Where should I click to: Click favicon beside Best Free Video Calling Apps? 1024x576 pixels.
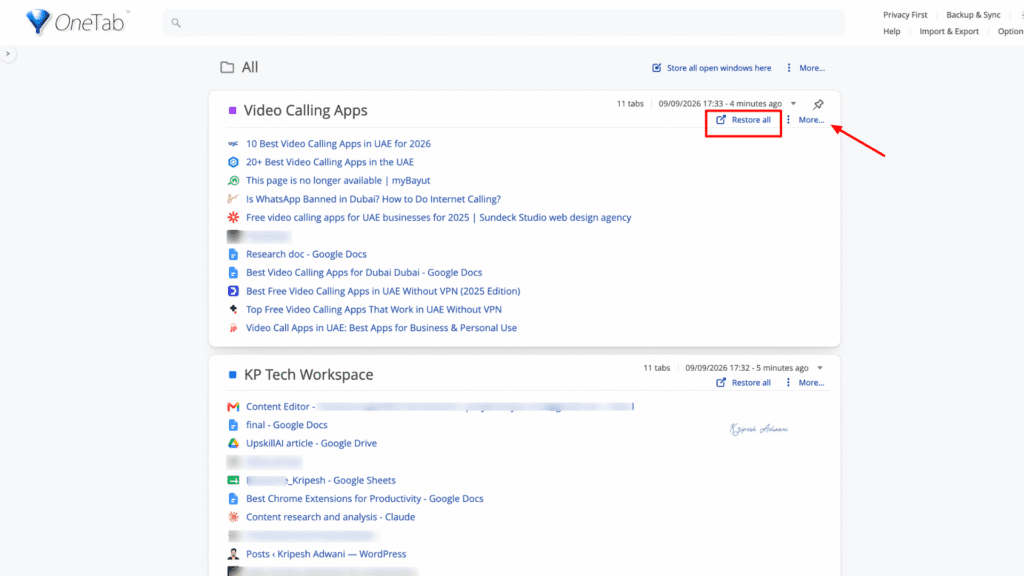pos(233,291)
